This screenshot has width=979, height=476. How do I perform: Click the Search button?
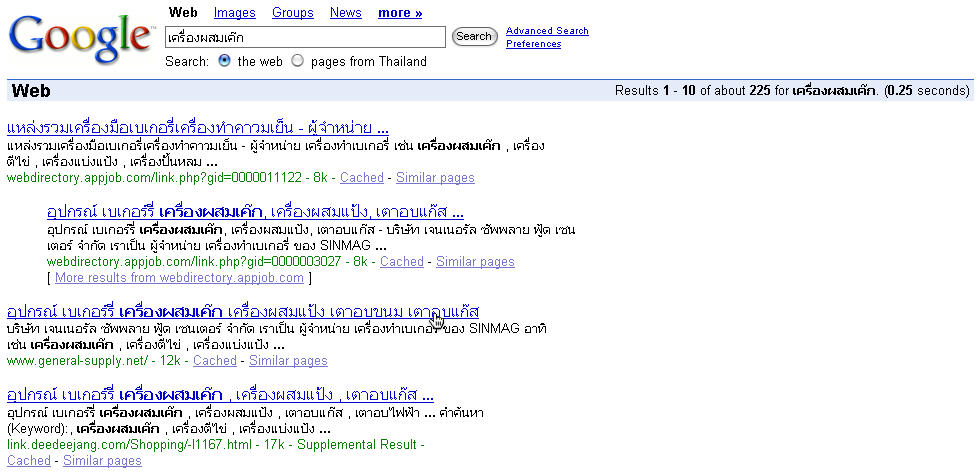coord(475,36)
